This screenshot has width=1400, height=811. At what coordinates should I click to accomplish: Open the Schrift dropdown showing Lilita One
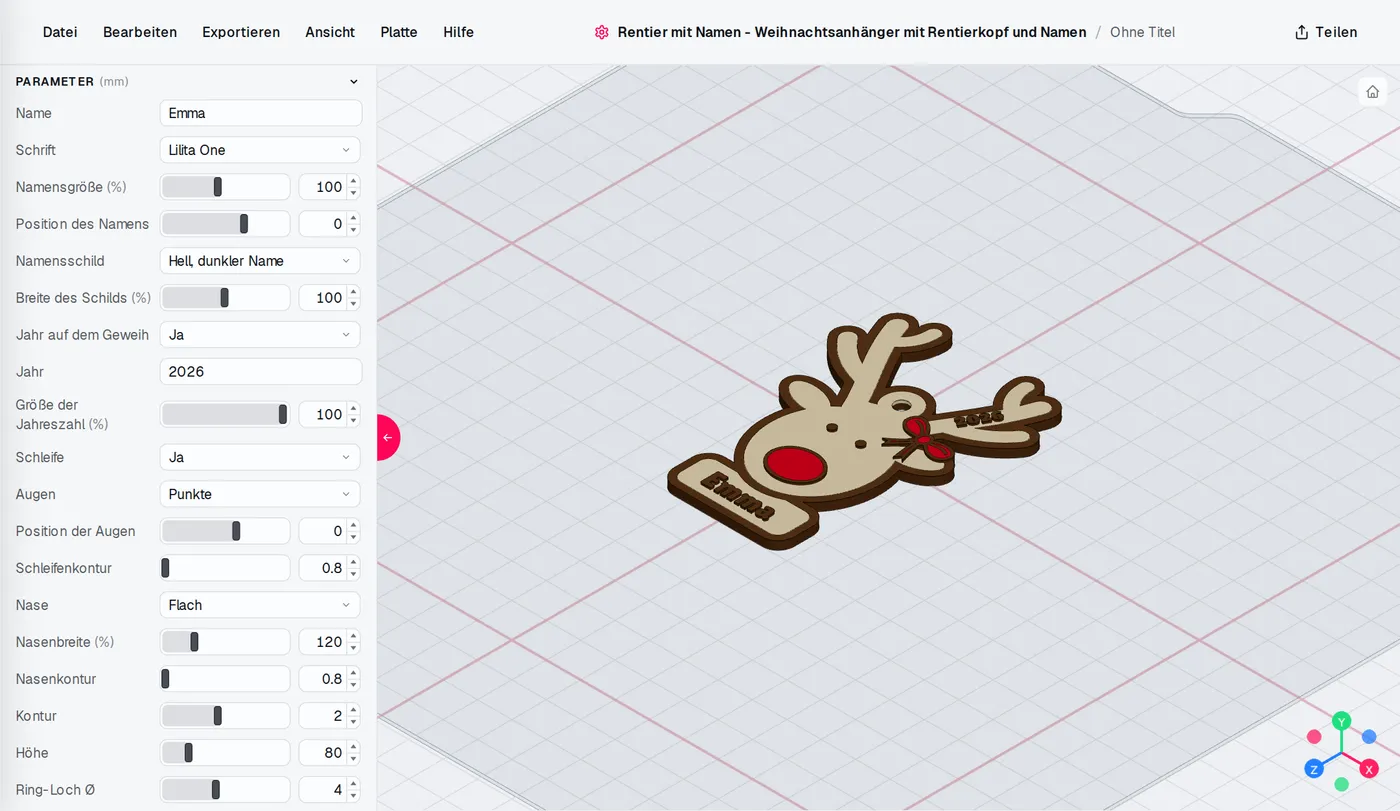coord(260,150)
